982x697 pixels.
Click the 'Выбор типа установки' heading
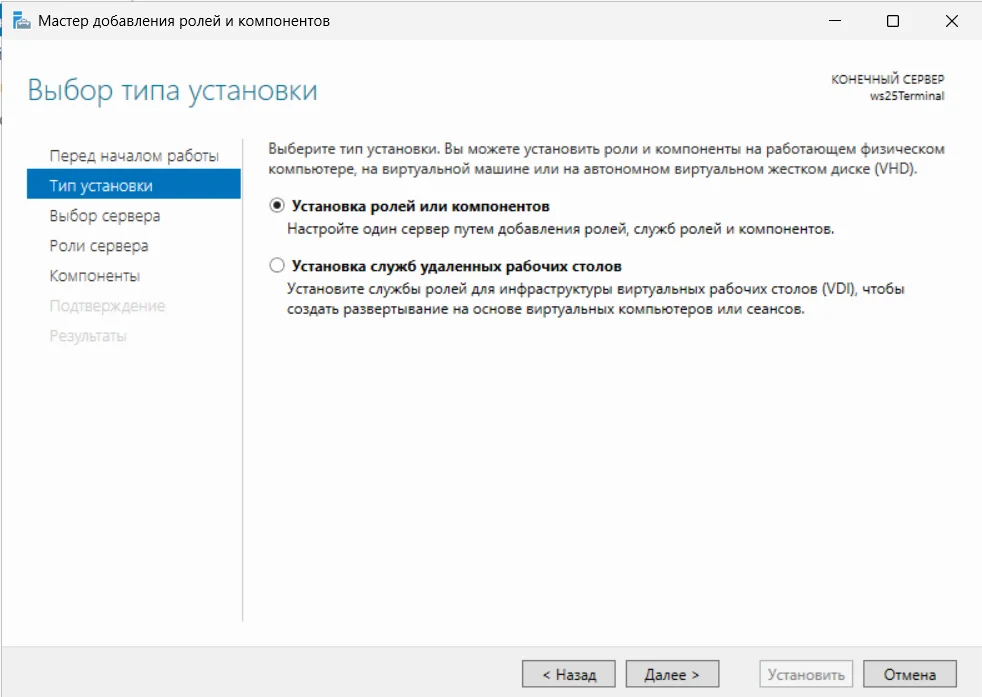(172, 90)
